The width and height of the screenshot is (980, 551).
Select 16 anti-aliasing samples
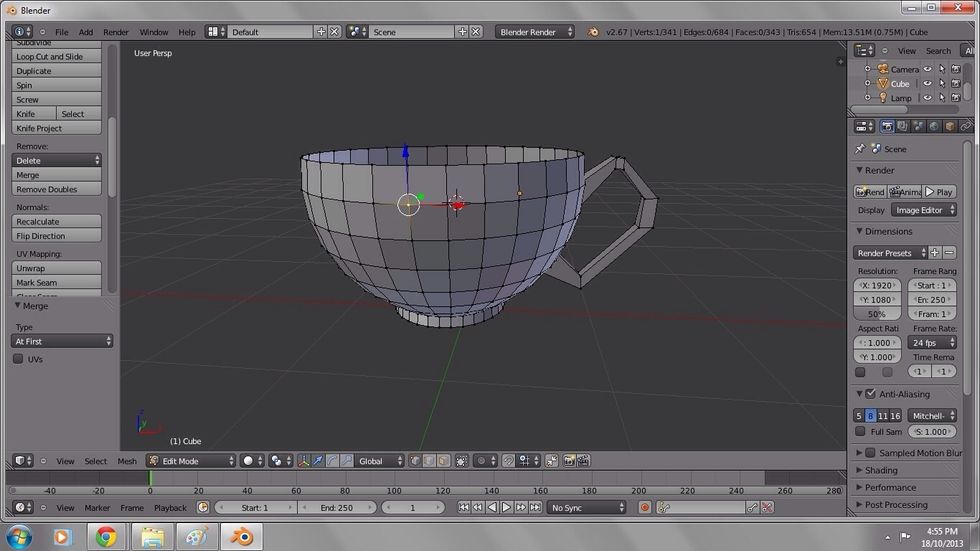[895, 416]
